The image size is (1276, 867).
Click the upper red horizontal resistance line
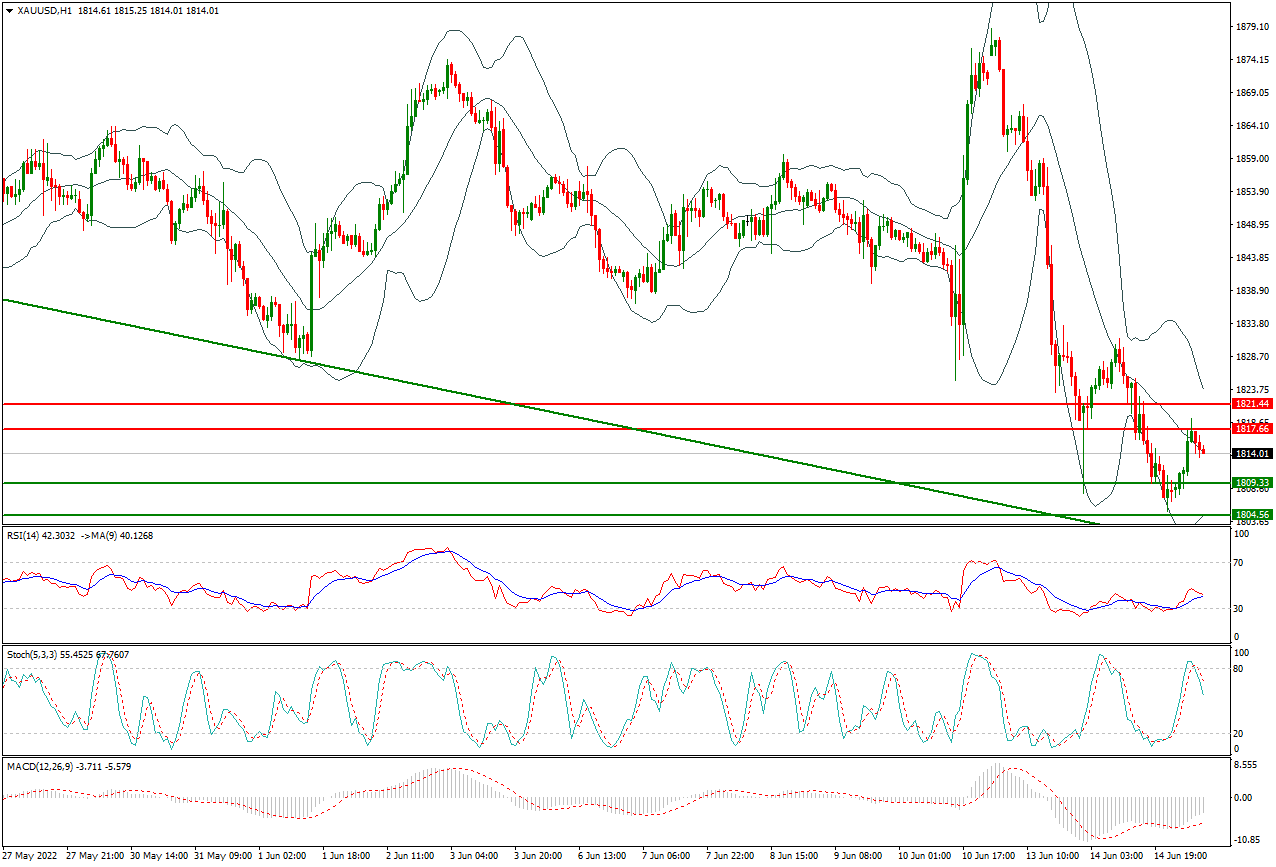[x=615, y=403]
